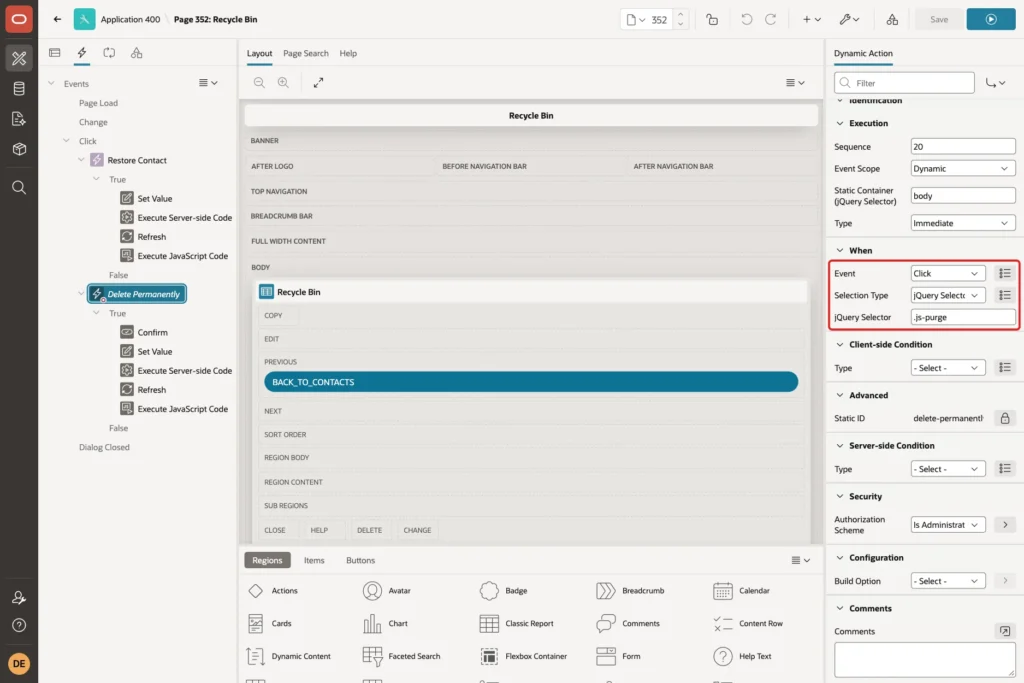This screenshot has width=1024, height=683.
Task: Collapse the Click events node
Action: pyautogui.click(x=66, y=141)
